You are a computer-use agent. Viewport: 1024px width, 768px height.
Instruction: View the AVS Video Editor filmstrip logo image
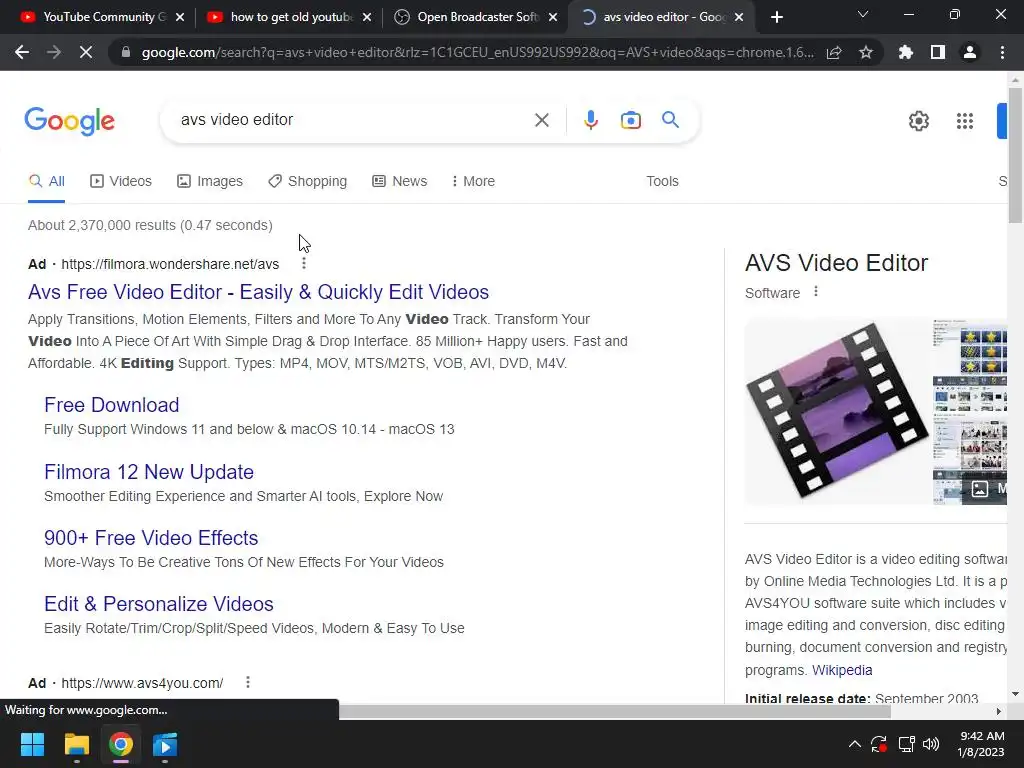click(837, 411)
